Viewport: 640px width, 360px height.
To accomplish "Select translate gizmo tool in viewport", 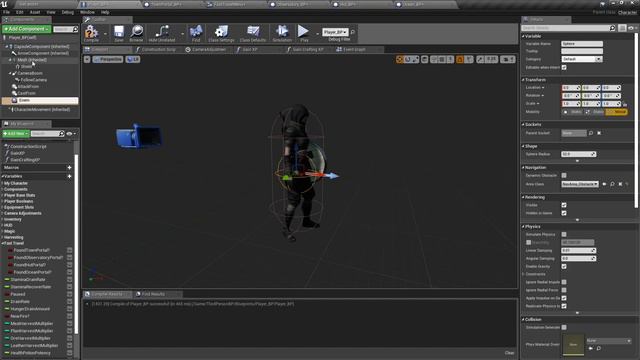I will (x=399, y=60).
